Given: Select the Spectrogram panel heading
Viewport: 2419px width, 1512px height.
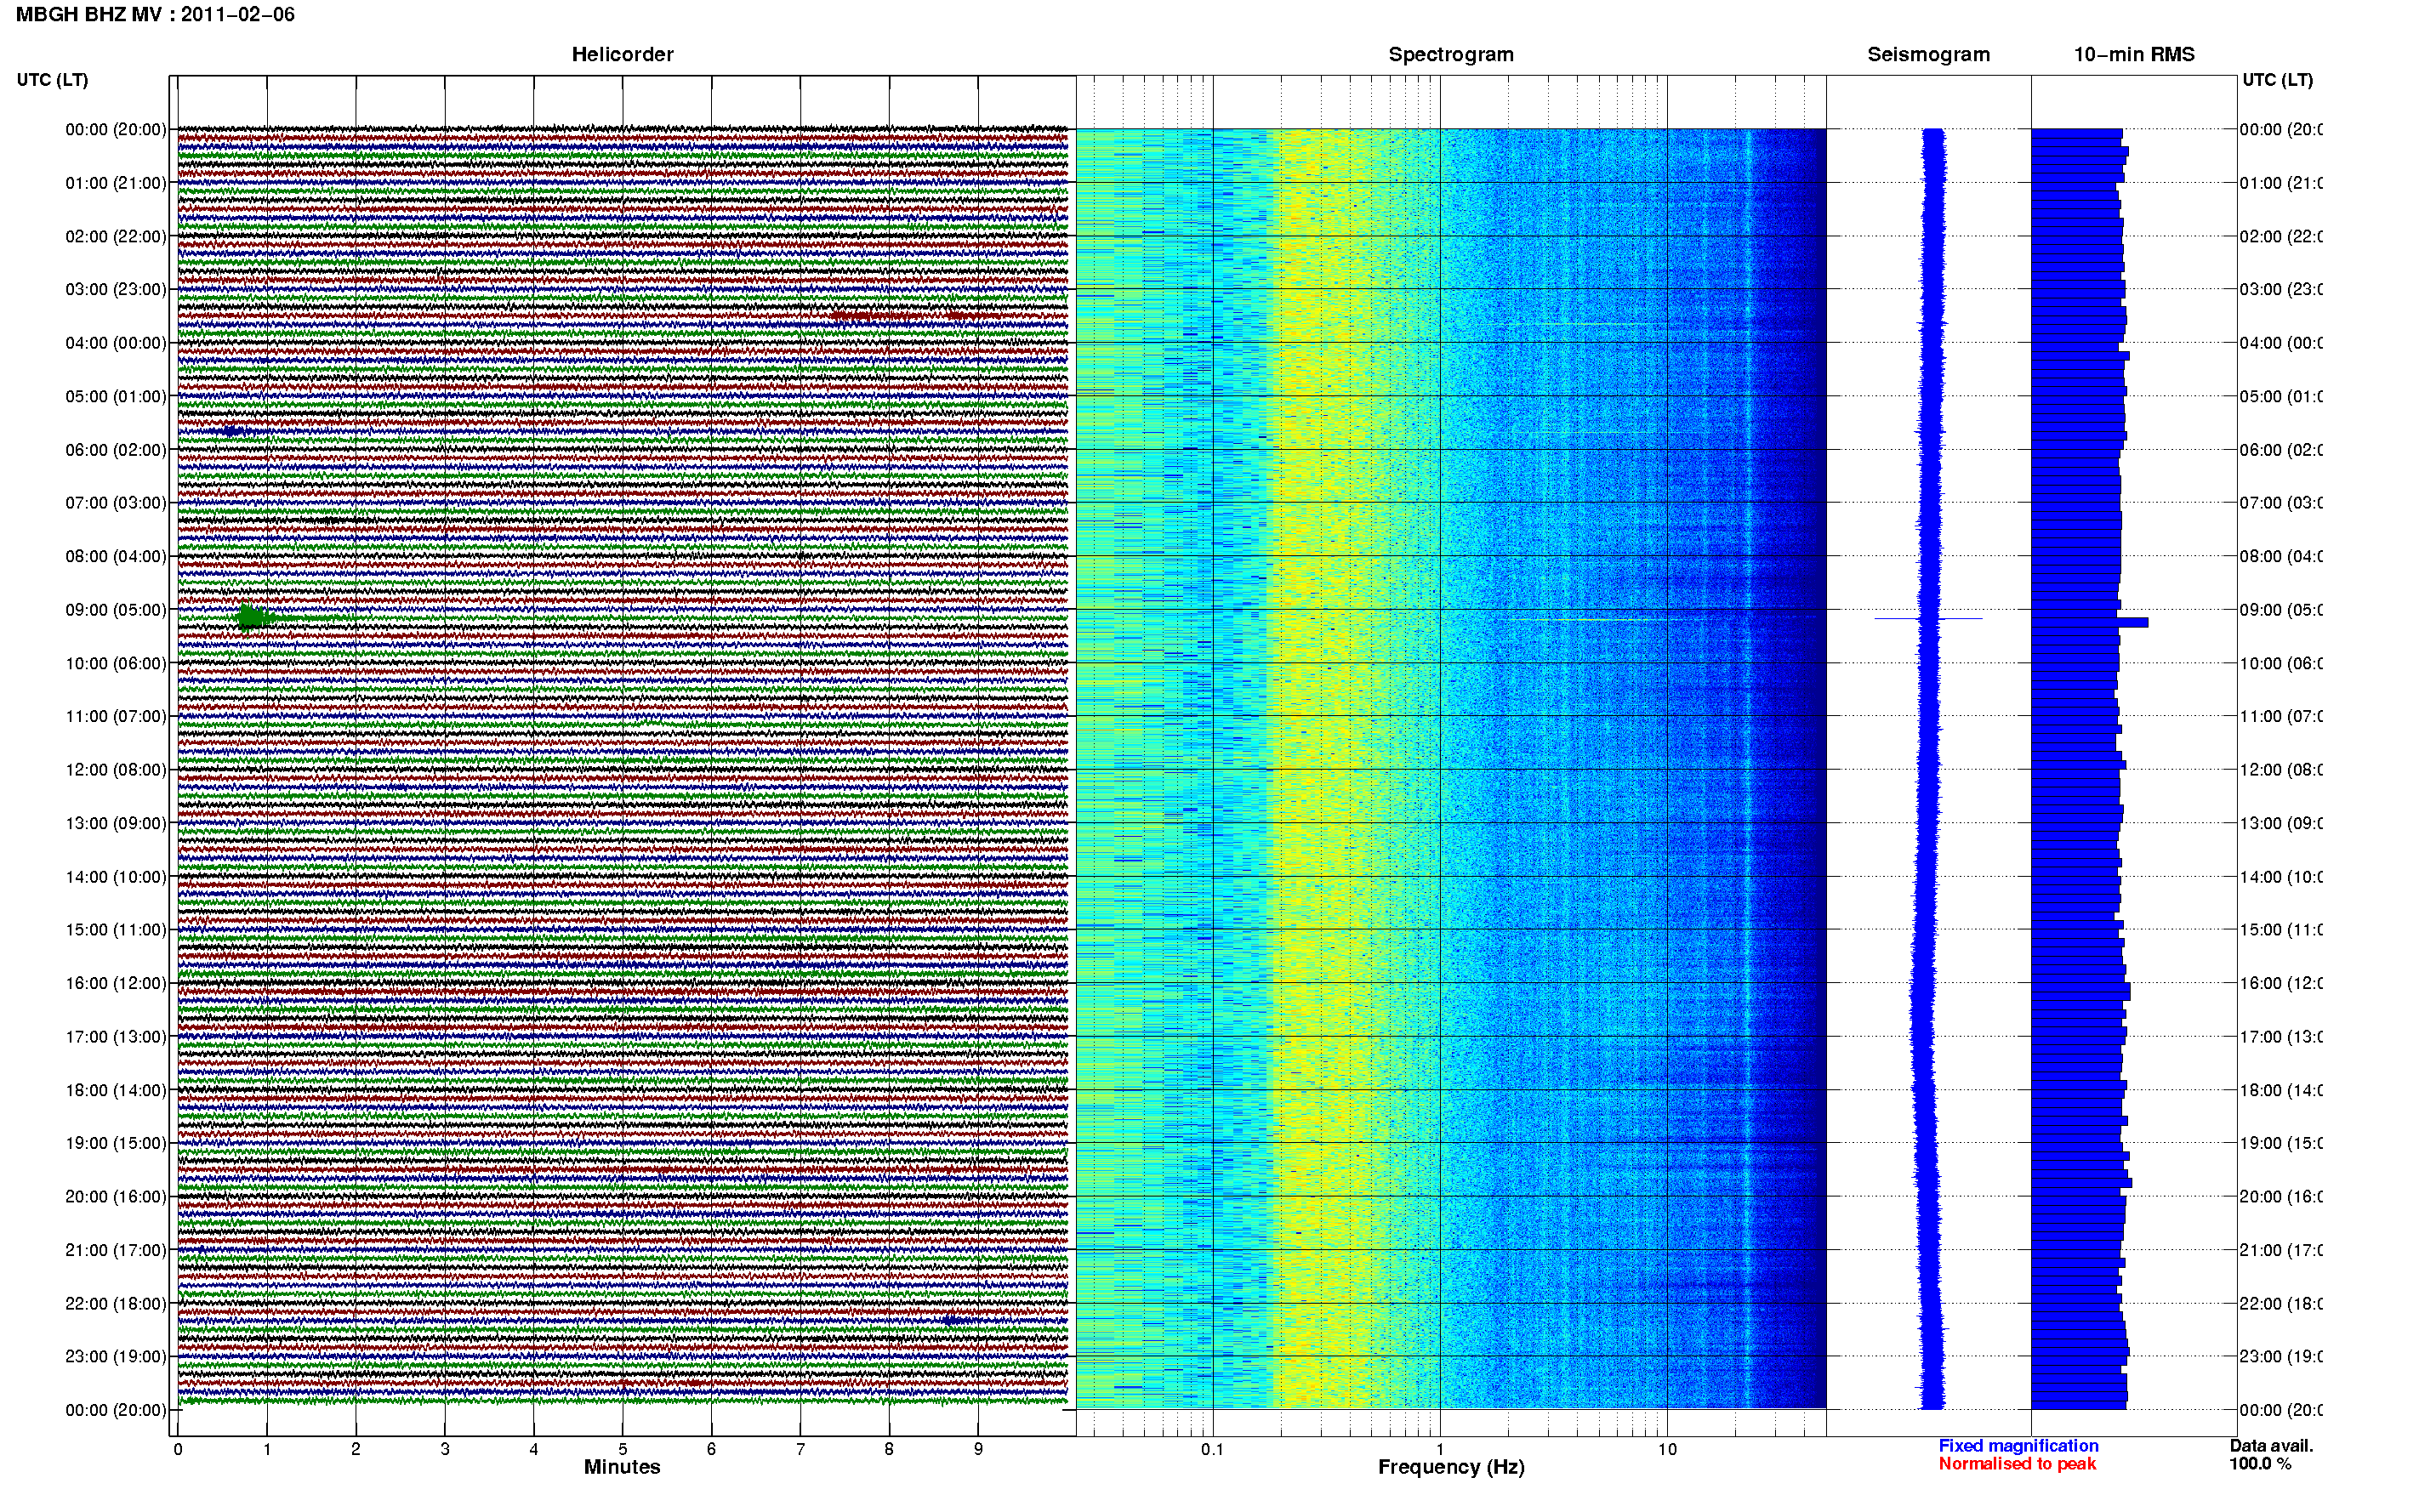Looking at the screenshot, I should 1451,54.
